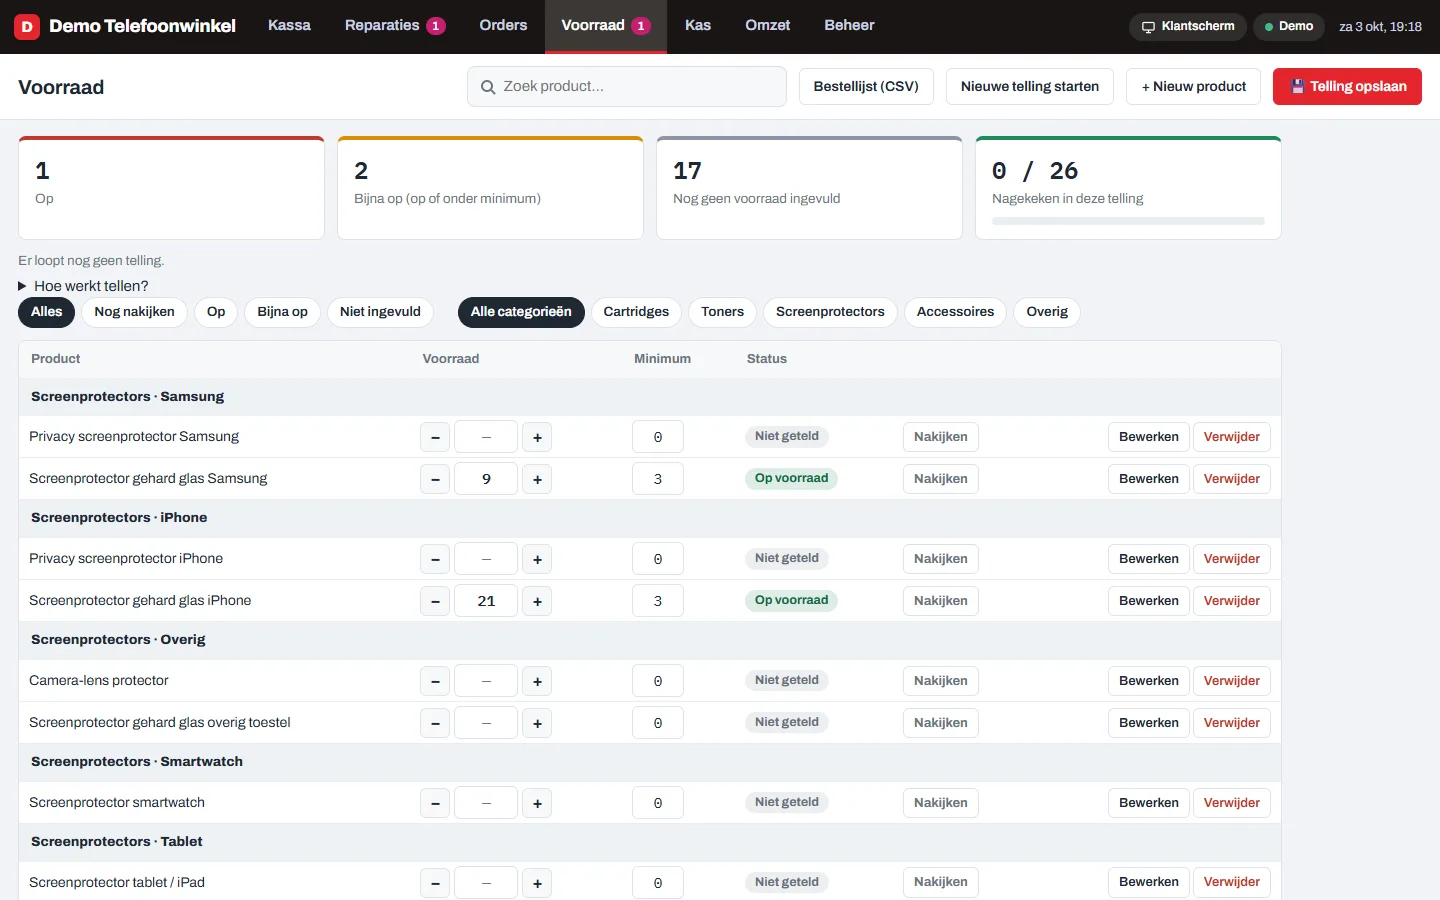The height and width of the screenshot is (900, 1440).
Task: Switch to the Omzet tab
Action: [767, 26]
